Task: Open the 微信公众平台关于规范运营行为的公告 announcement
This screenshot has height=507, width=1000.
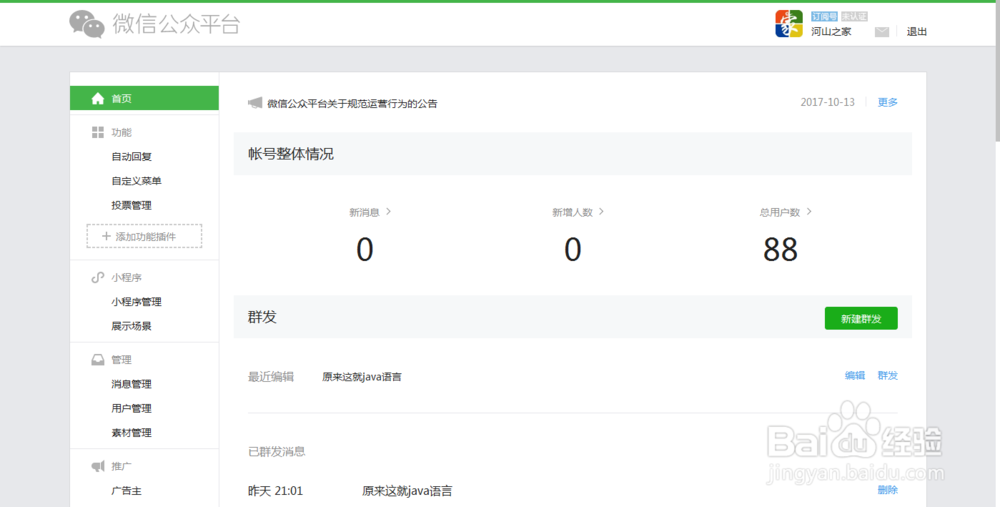Action: point(352,103)
